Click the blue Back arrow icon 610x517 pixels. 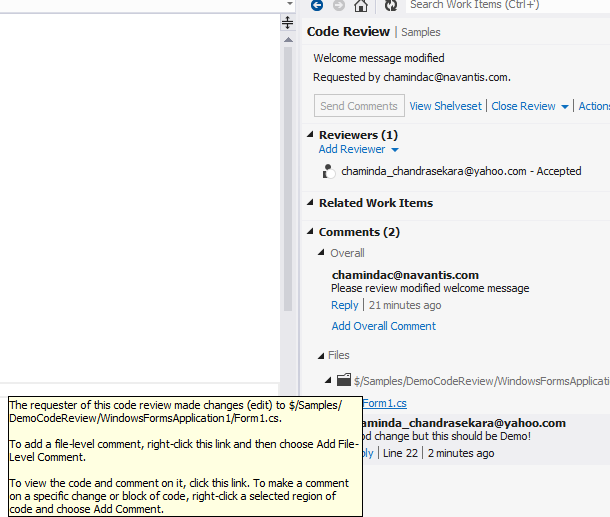click(317, 5)
